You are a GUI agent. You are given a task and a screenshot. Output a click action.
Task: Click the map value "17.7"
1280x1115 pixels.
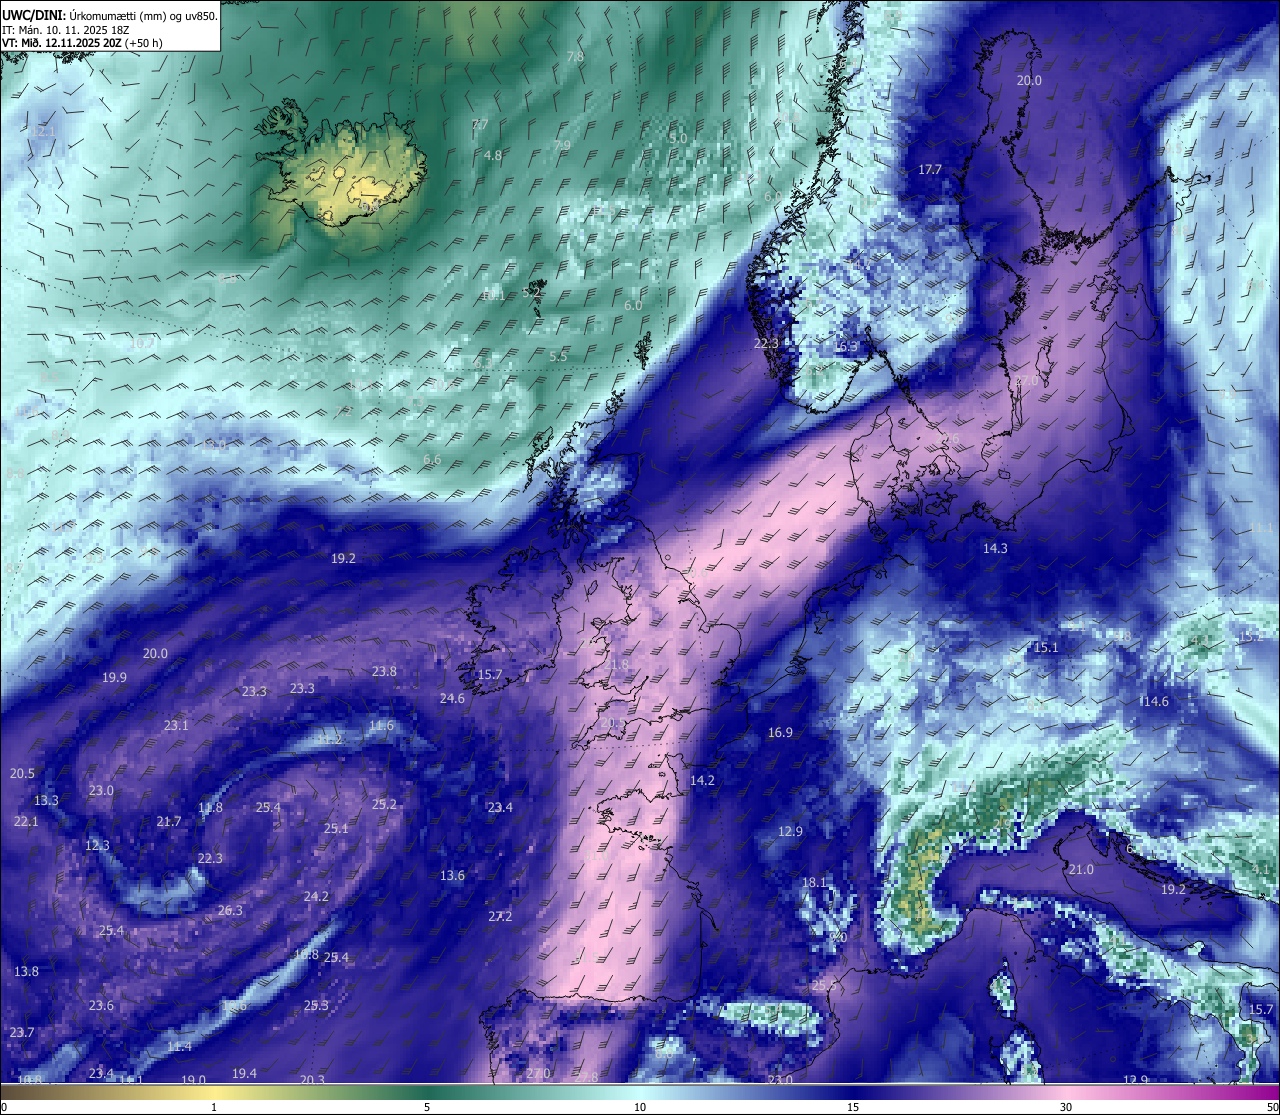(x=930, y=170)
